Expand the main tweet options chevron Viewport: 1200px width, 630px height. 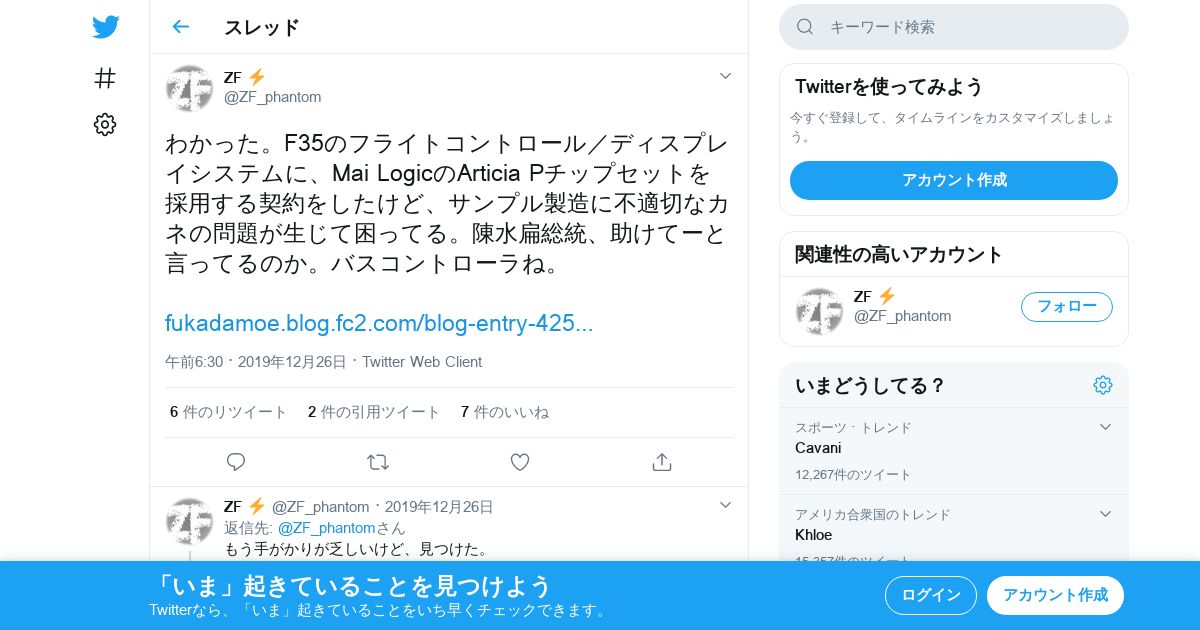726,76
